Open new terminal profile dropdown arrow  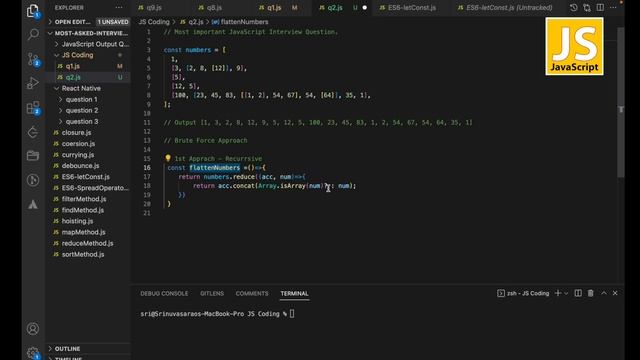[x=566, y=293]
